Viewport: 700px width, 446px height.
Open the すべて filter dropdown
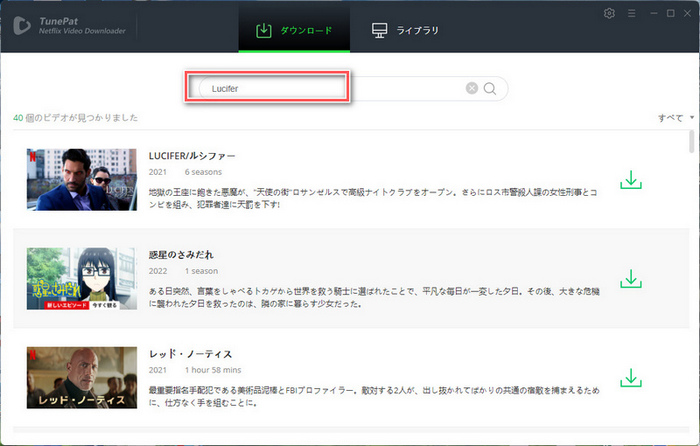[x=675, y=118]
